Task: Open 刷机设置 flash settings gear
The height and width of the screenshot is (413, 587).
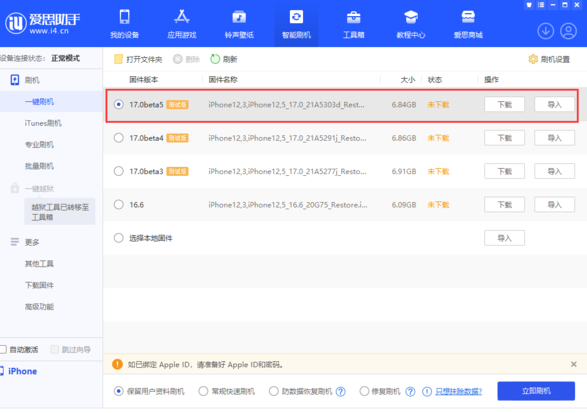Action: [549, 59]
